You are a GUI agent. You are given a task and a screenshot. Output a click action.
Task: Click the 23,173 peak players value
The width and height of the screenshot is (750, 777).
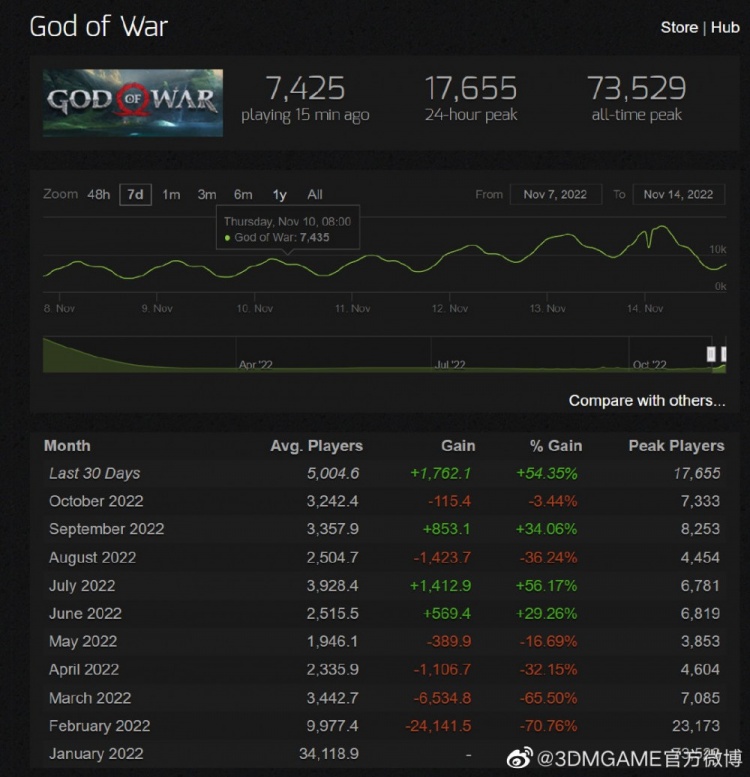(x=696, y=726)
